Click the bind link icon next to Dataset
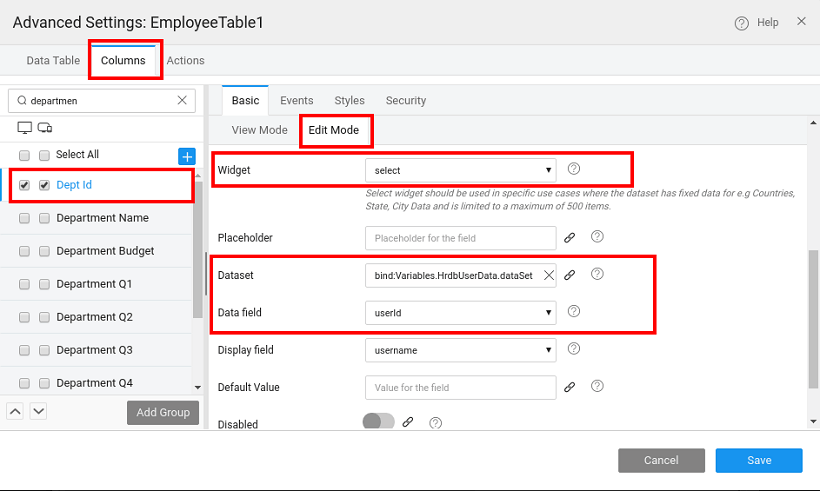820x491 pixels. [570, 275]
